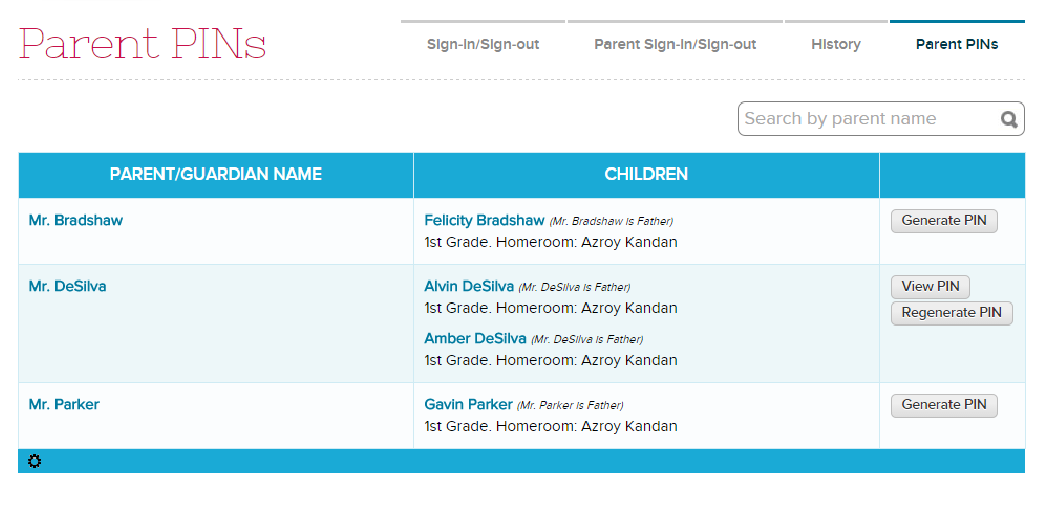Regenerate PIN for Mr. DeSilva
The image size is (1053, 516).
(x=951, y=313)
